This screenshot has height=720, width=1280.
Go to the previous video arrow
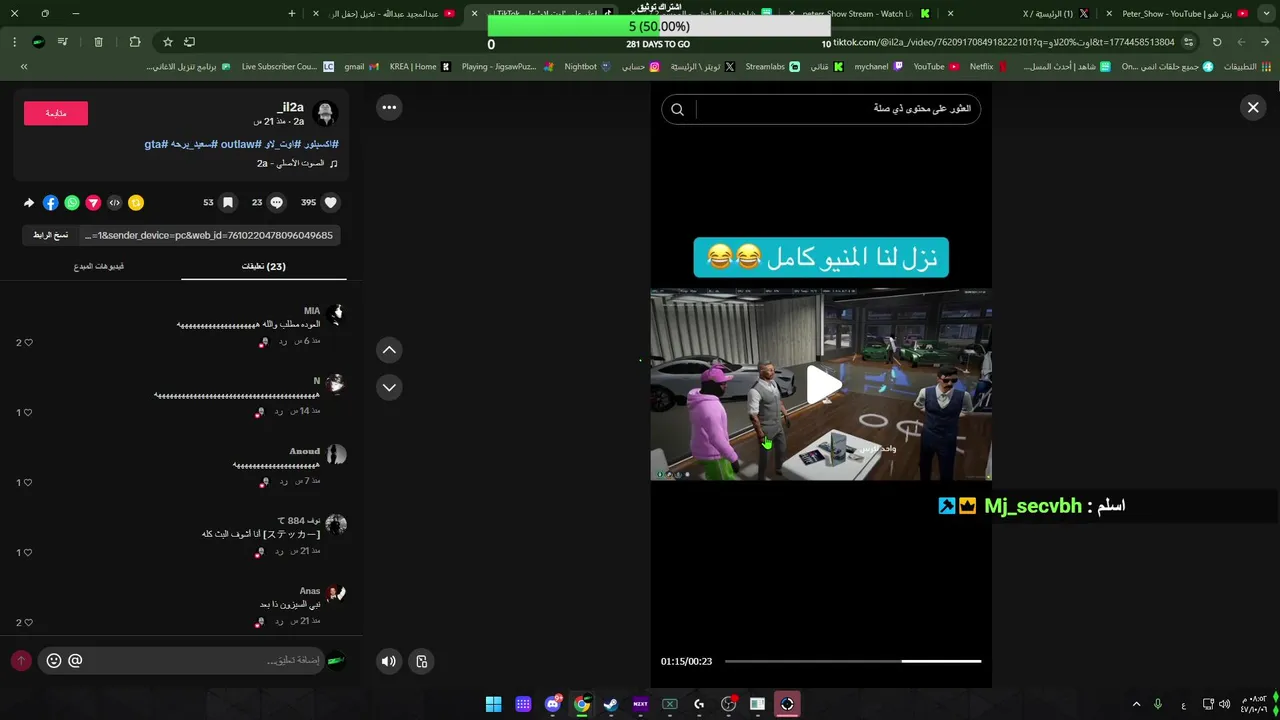389,349
